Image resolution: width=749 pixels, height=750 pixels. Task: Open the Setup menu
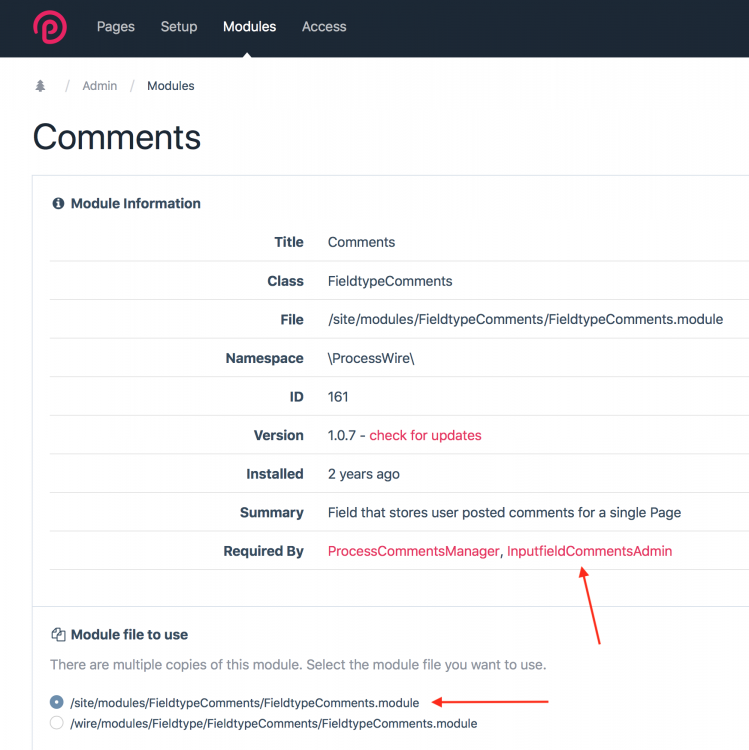point(179,26)
